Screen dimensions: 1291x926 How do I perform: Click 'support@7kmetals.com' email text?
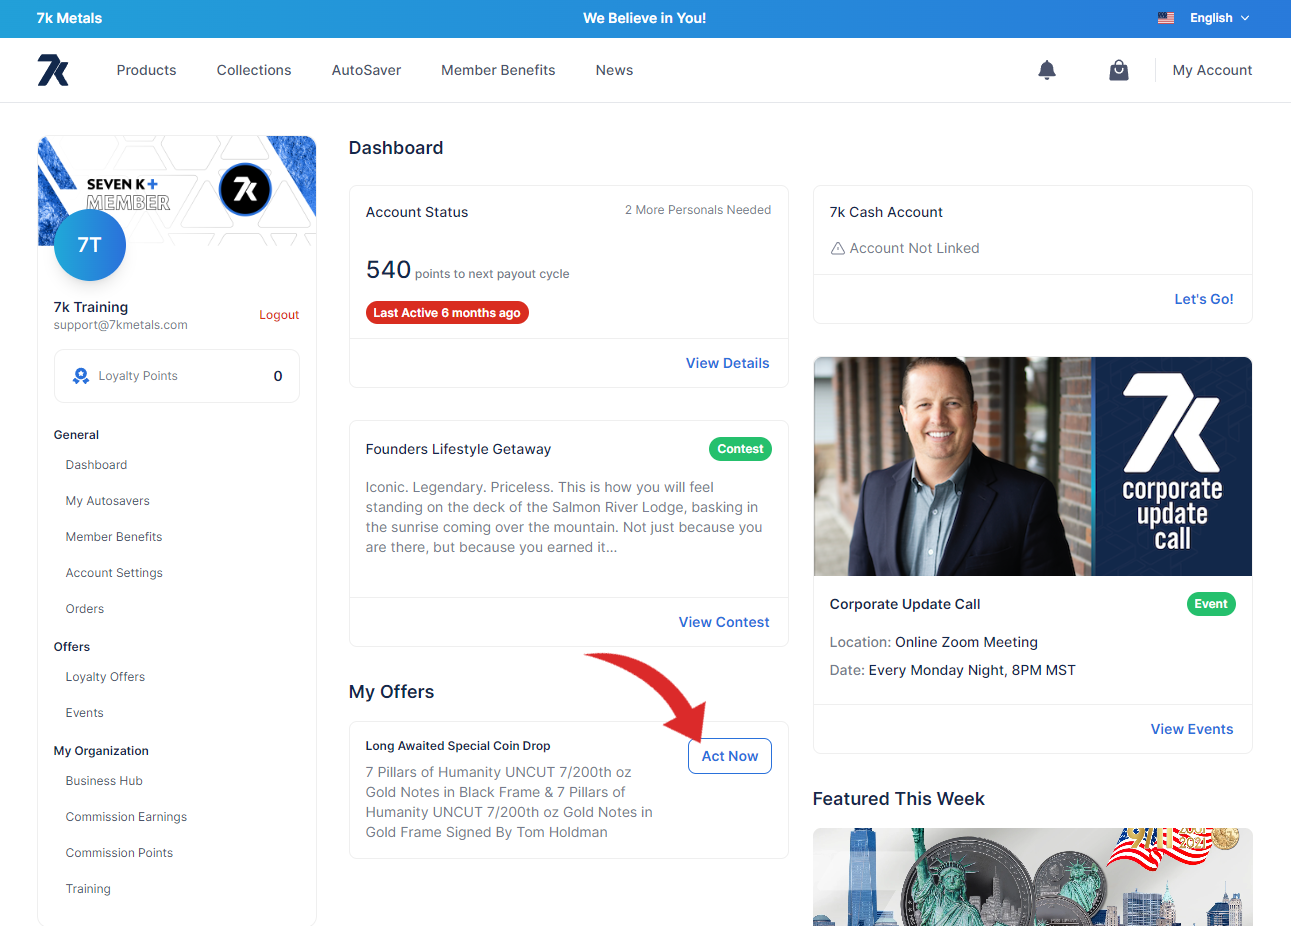point(121,325)
